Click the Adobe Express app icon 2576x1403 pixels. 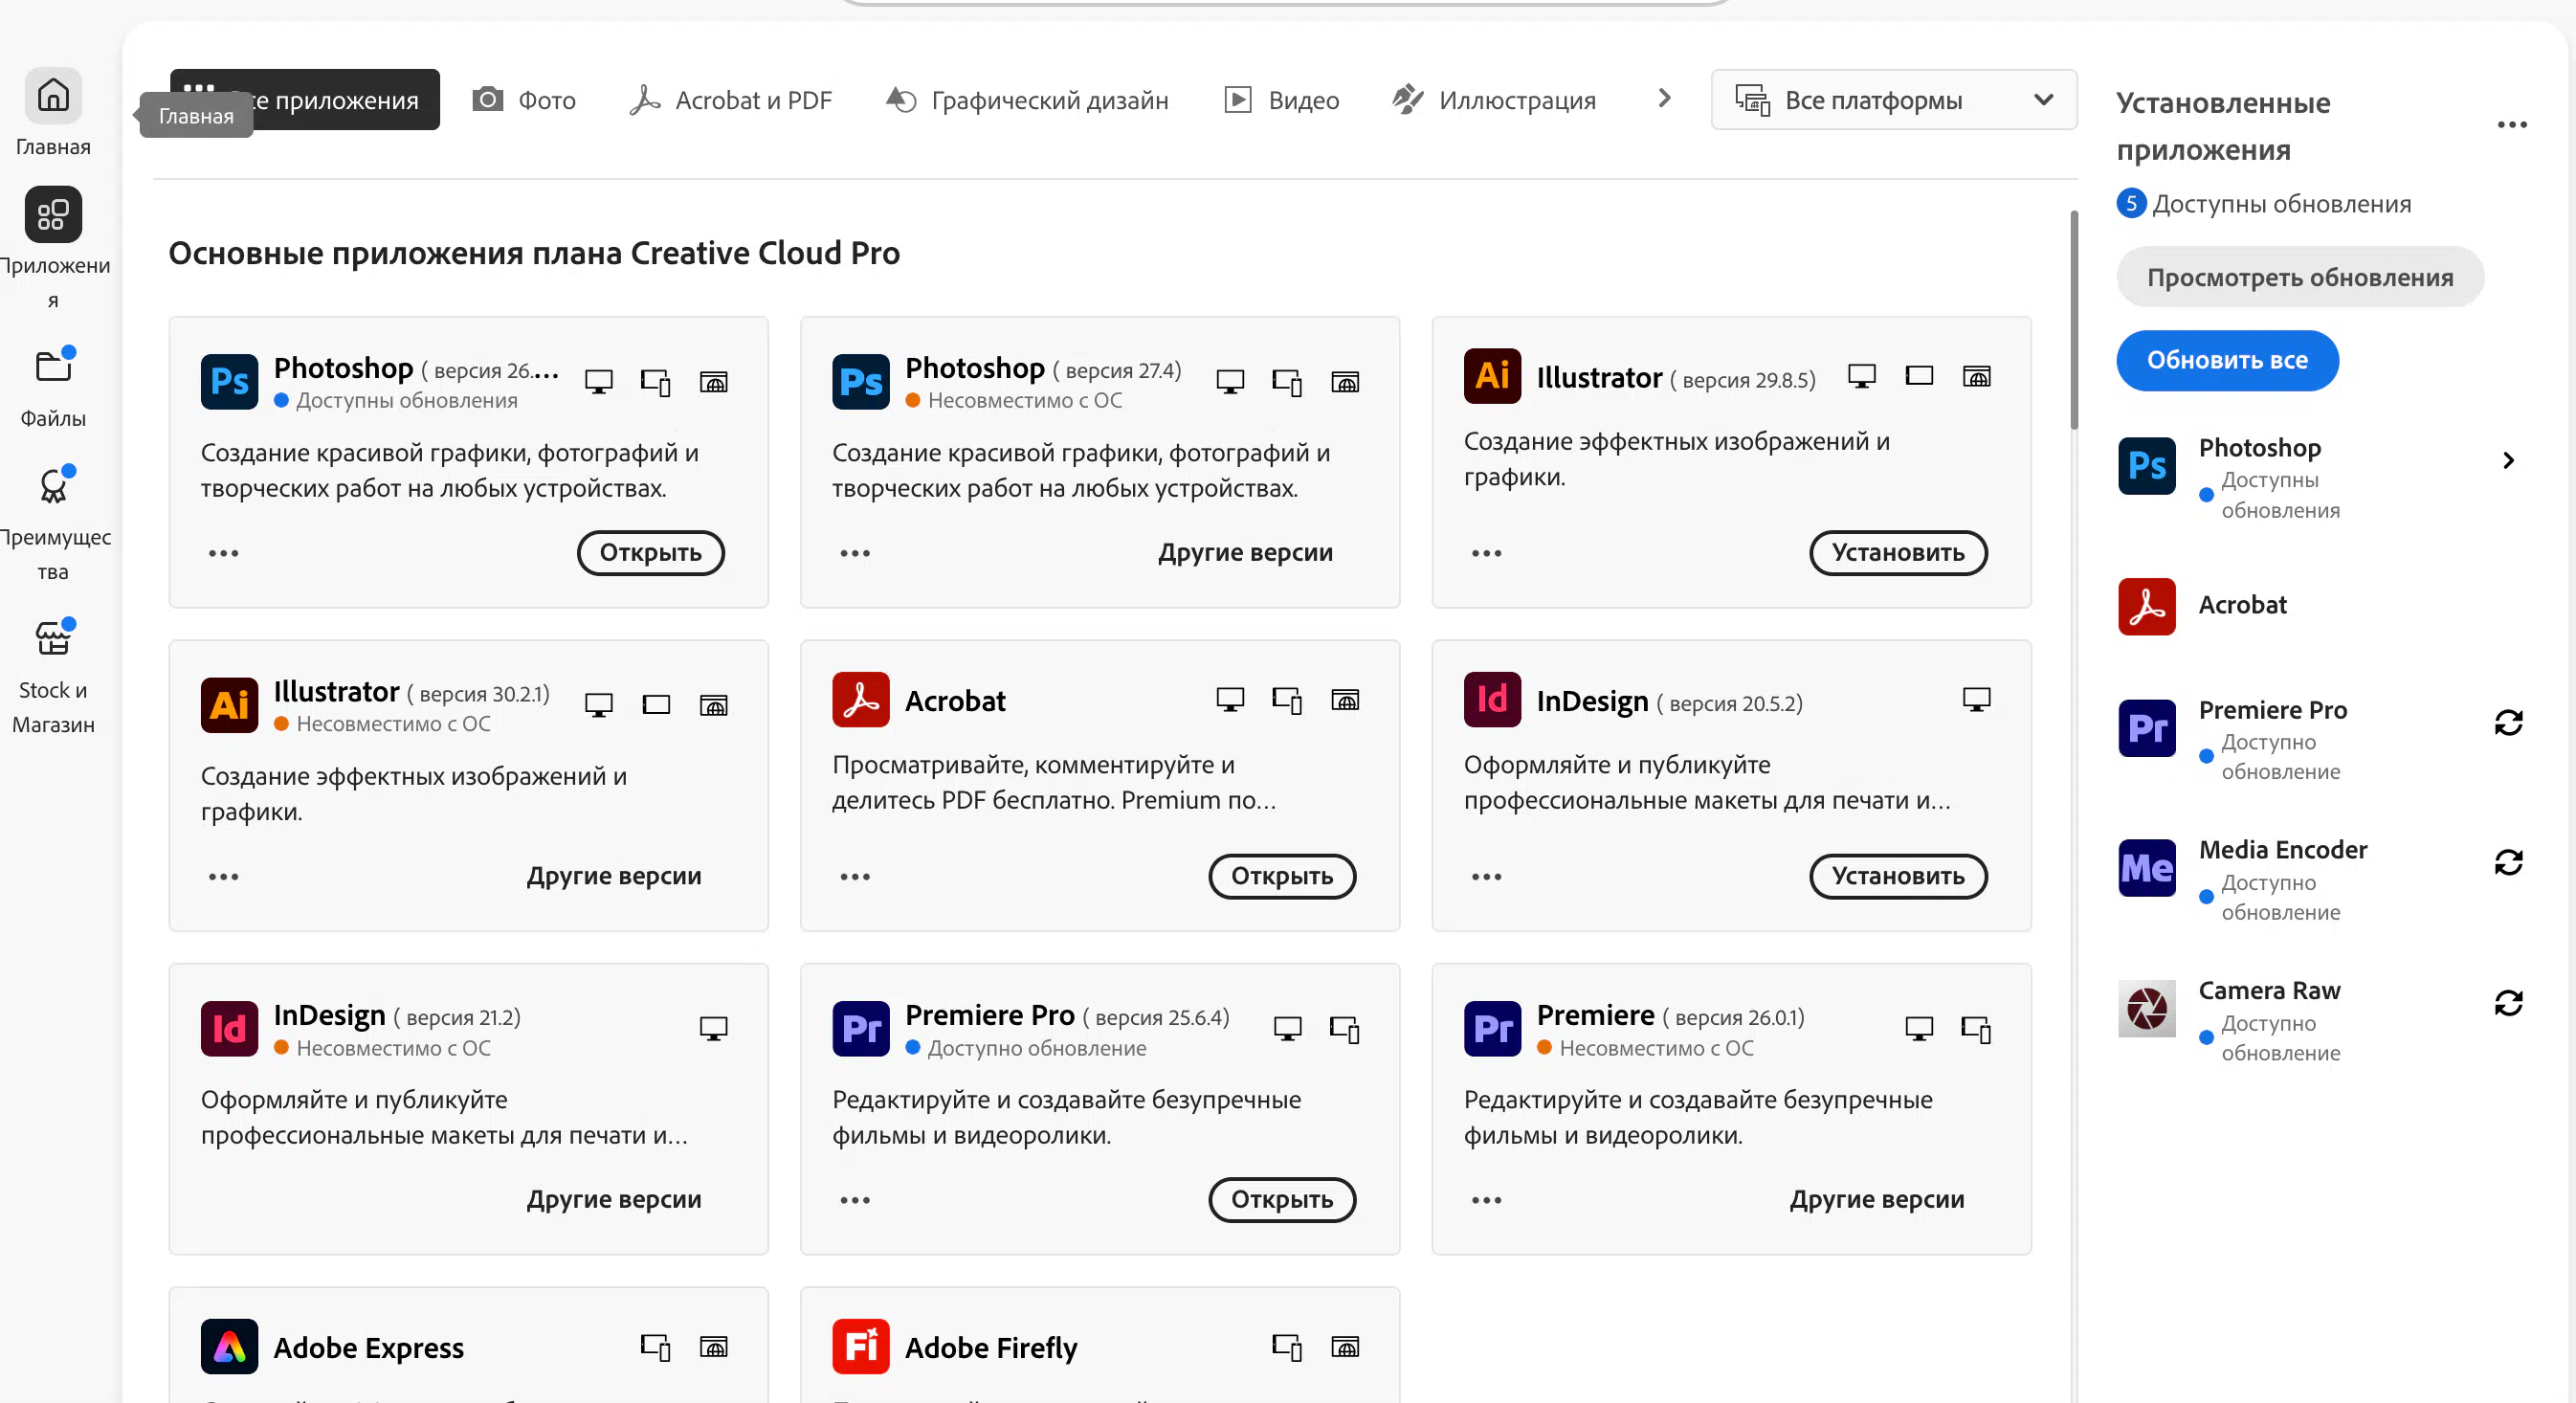pyautogui.click(x=229, y=1347)
